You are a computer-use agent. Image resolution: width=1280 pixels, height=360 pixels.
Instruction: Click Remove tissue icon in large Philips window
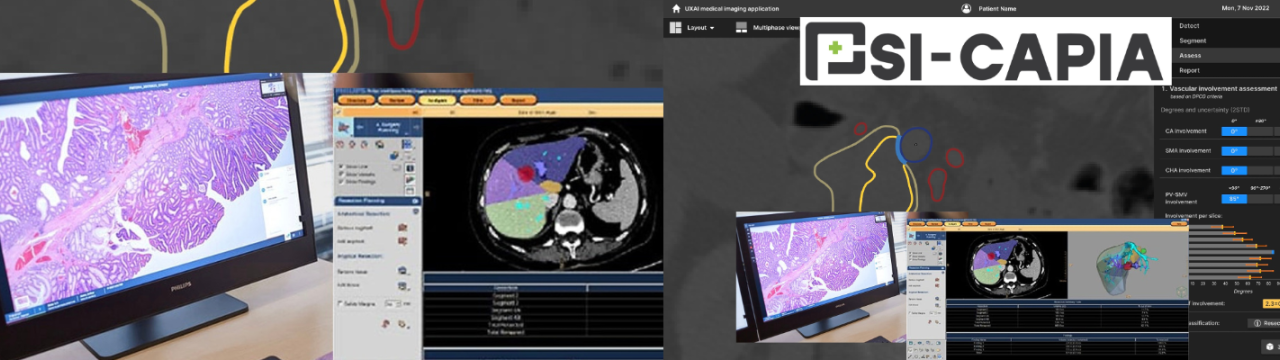pos(403,271)
